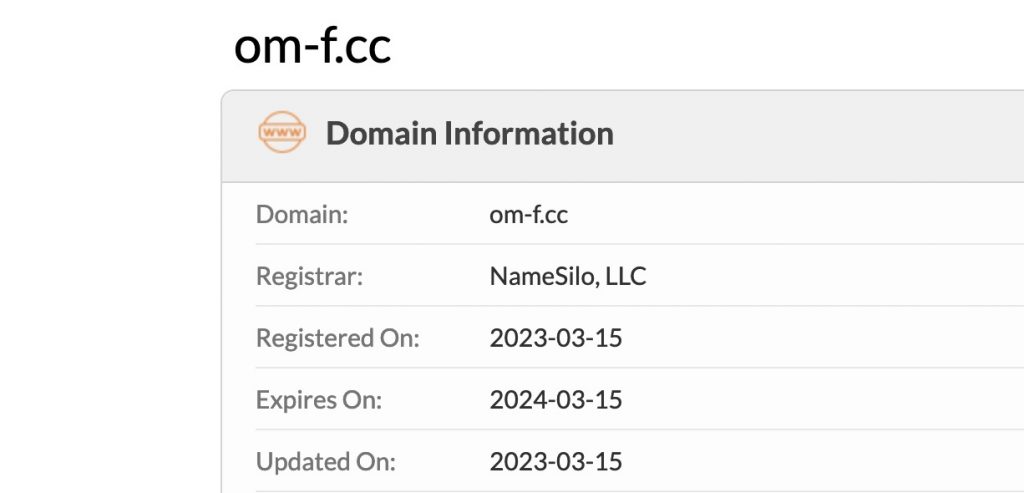Image resolution: width=1024 pixels, height=493 pixels.
Task: Click the orange www globe icon
Action: [282, 132]
